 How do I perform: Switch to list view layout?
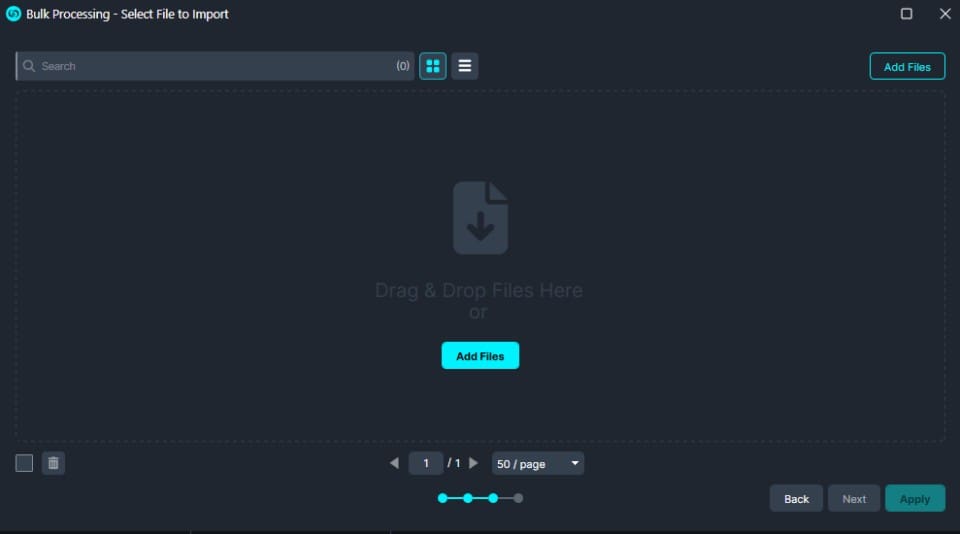(x=465, y=66)
